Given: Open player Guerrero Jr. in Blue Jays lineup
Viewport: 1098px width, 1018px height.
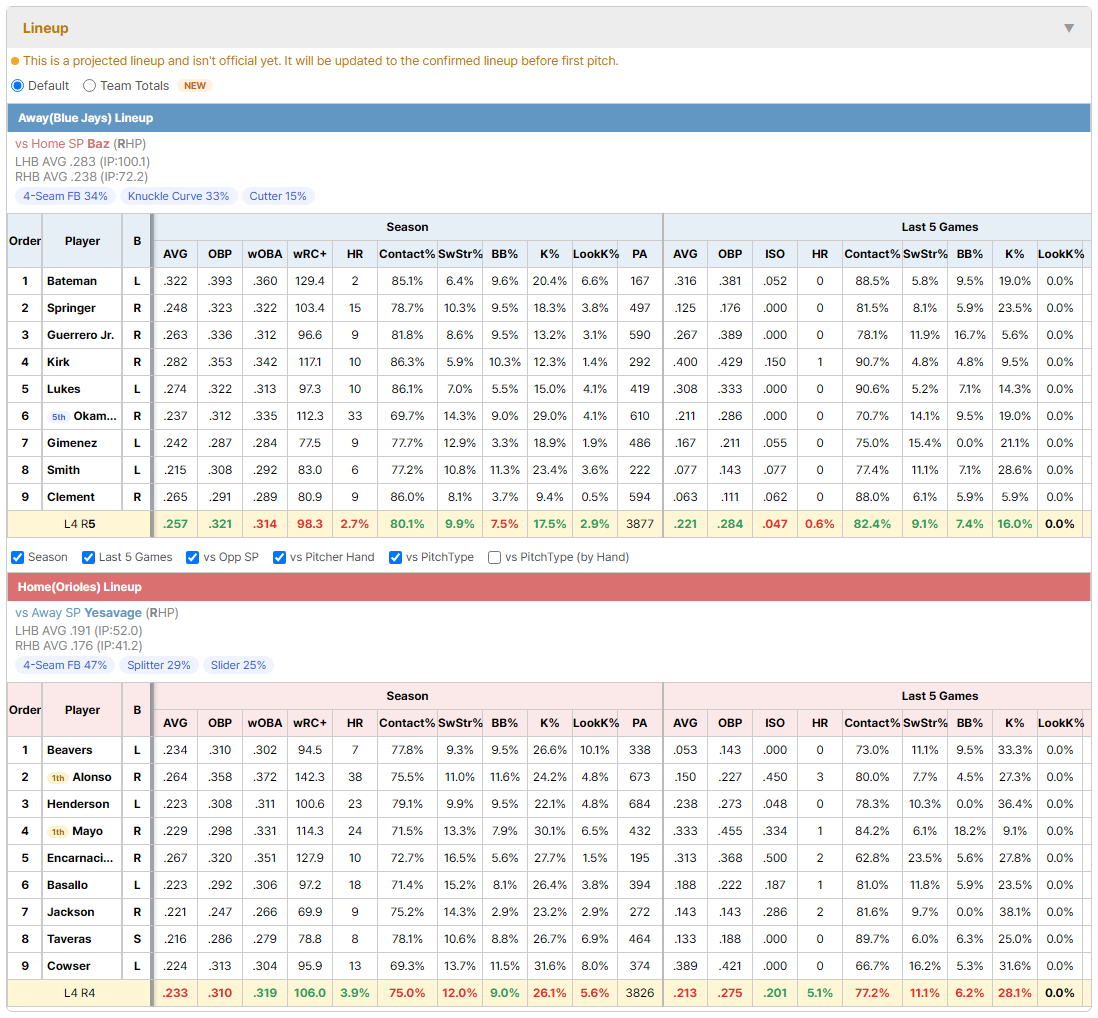Looking at the screenshot, I should click(81, 335).
